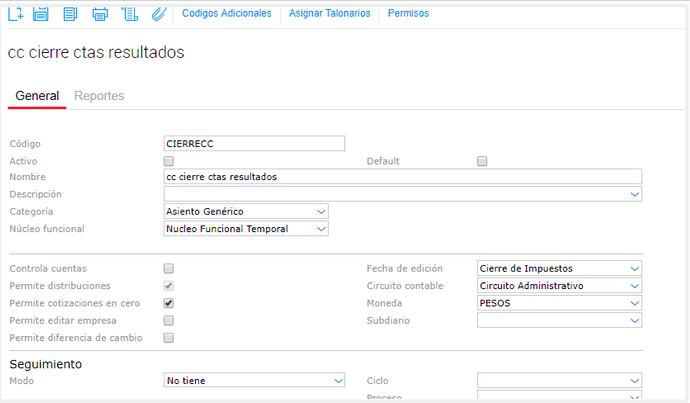
Task: Click the Nombre input field
Action: coord(403,176)
